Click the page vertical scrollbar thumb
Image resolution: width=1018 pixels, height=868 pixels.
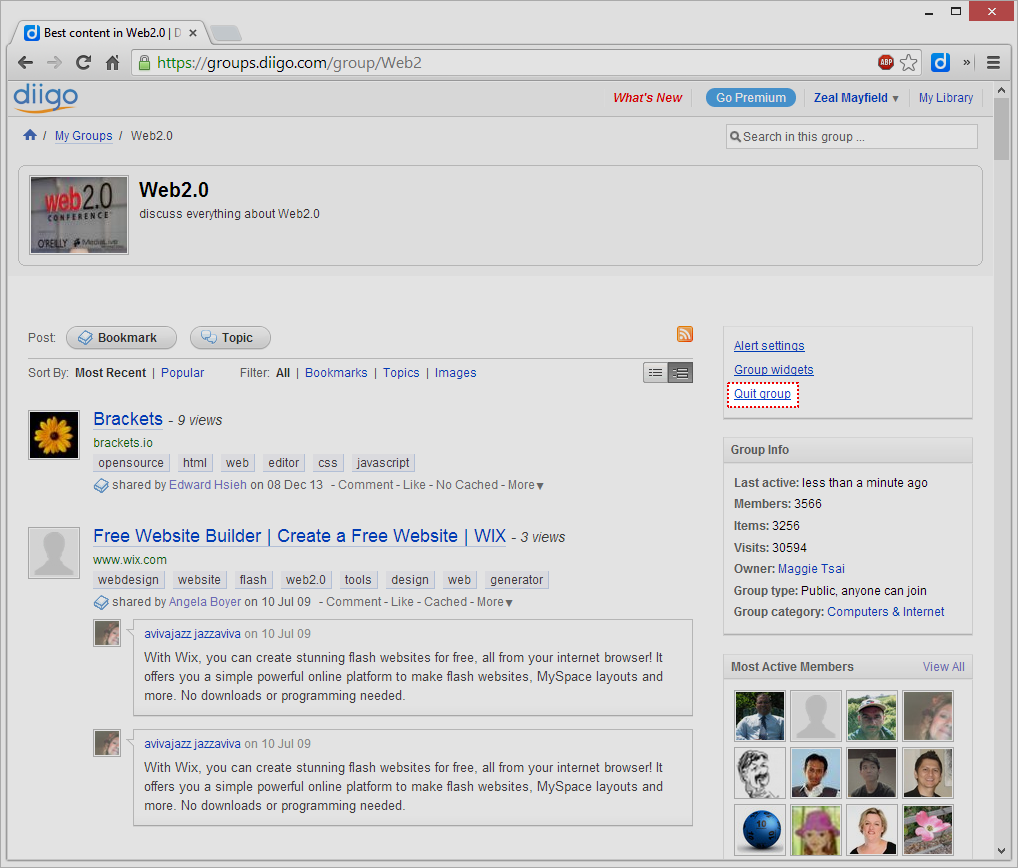1001,129
